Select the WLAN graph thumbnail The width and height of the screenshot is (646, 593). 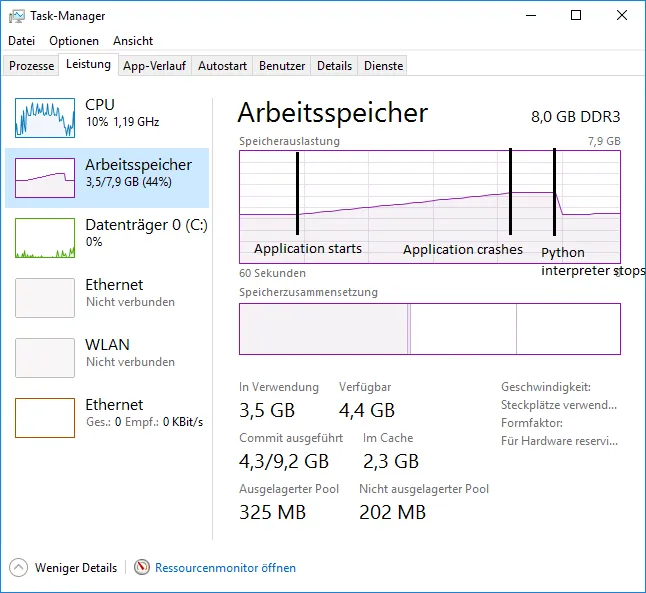pos(45,357)
